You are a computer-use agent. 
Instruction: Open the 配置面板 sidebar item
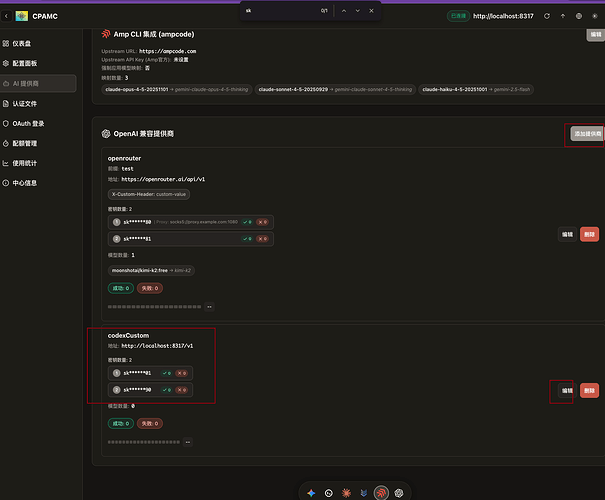[x=39, y=63]
